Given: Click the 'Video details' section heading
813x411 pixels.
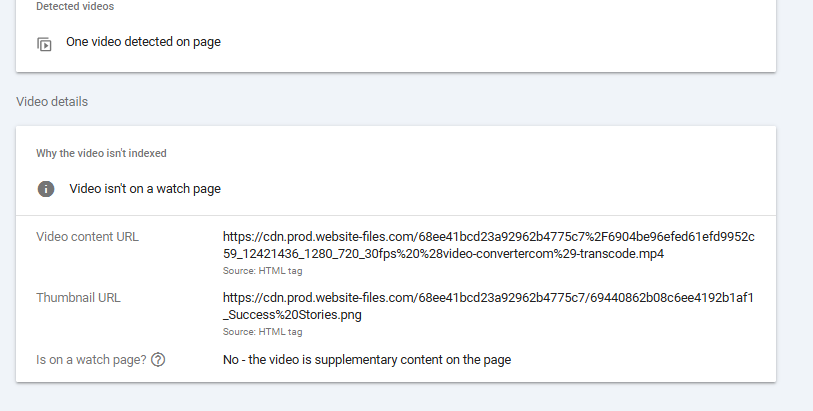Looking at the screenshot, I should (52, 102).
